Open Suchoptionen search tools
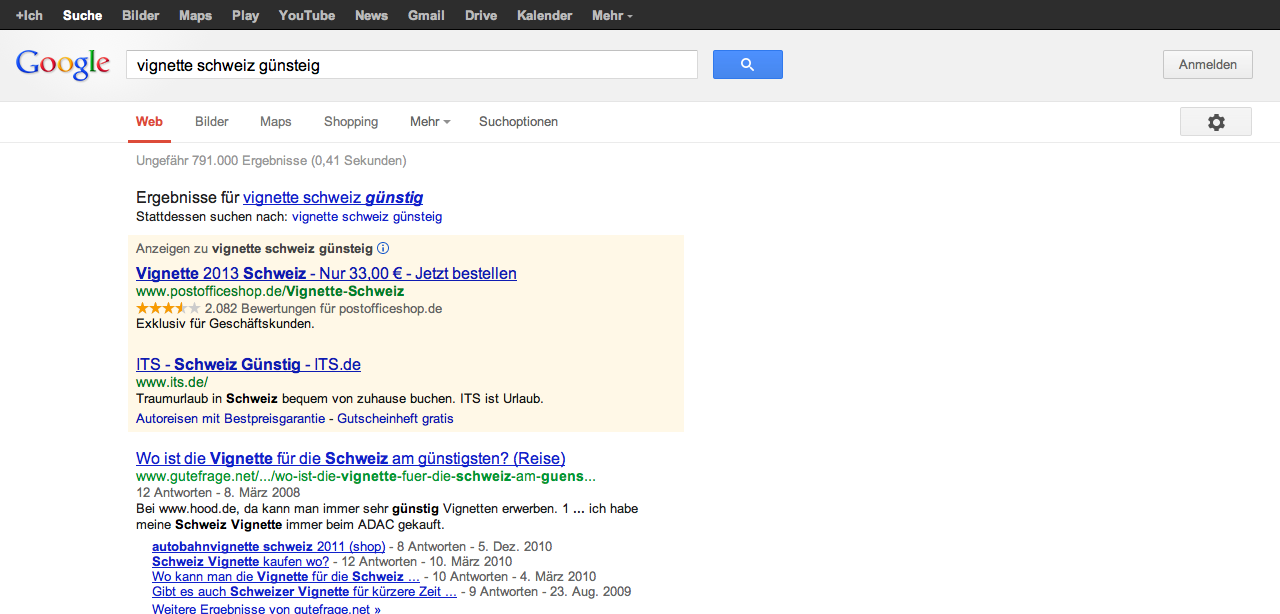Viewport: 1280px width, 614px height. click(518, 122)
